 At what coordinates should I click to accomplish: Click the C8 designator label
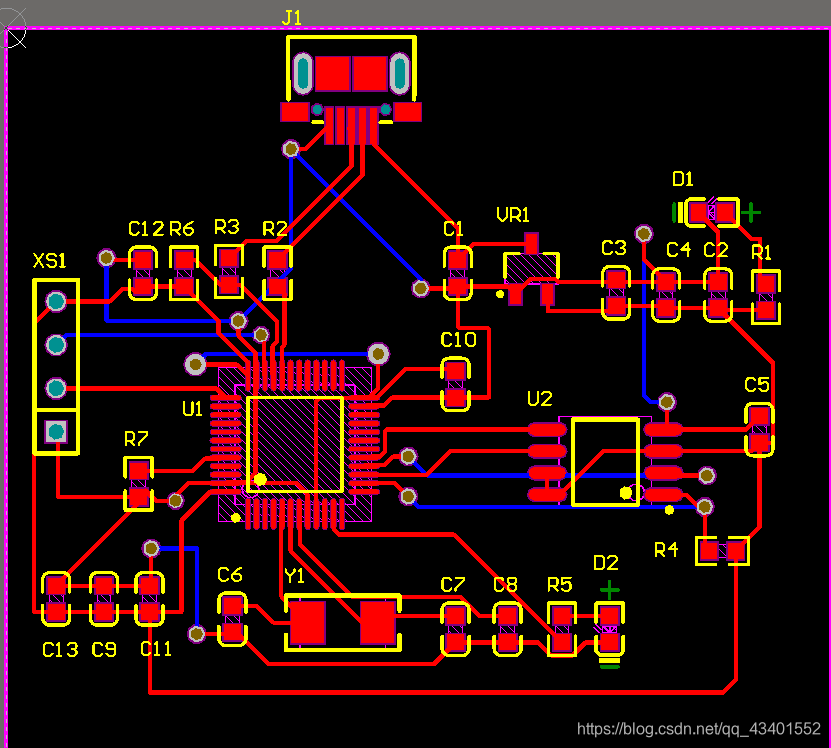[505, 585]
